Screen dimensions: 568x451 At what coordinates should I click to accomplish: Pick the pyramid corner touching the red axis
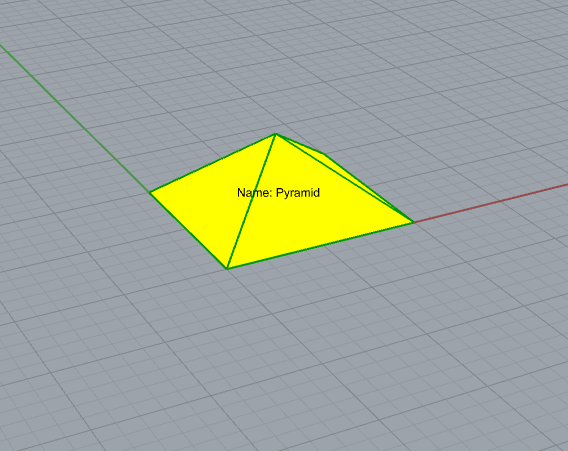pyautogui.click(x=413, y=222)
